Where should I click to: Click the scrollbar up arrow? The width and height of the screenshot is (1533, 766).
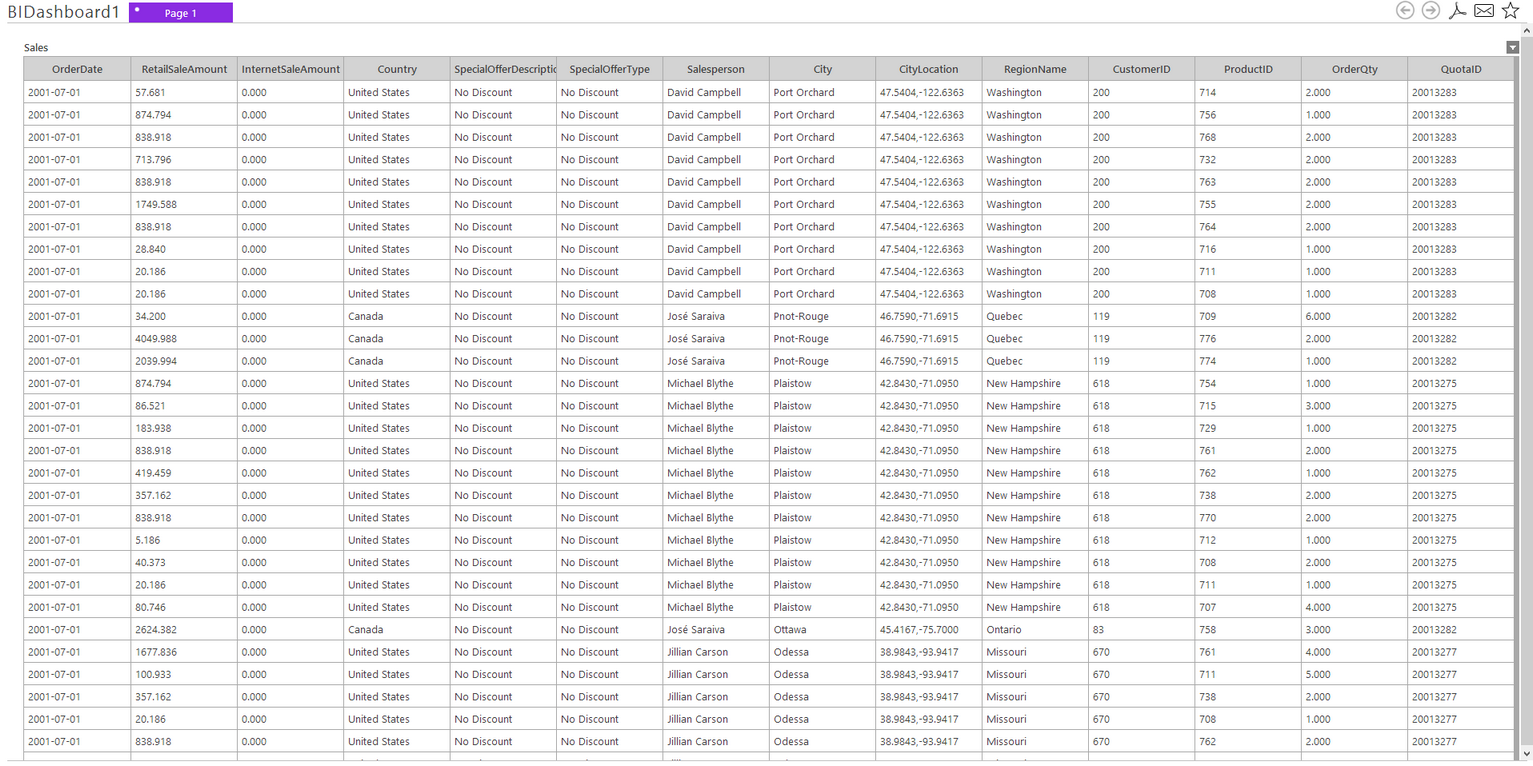tap(1526, 30)
